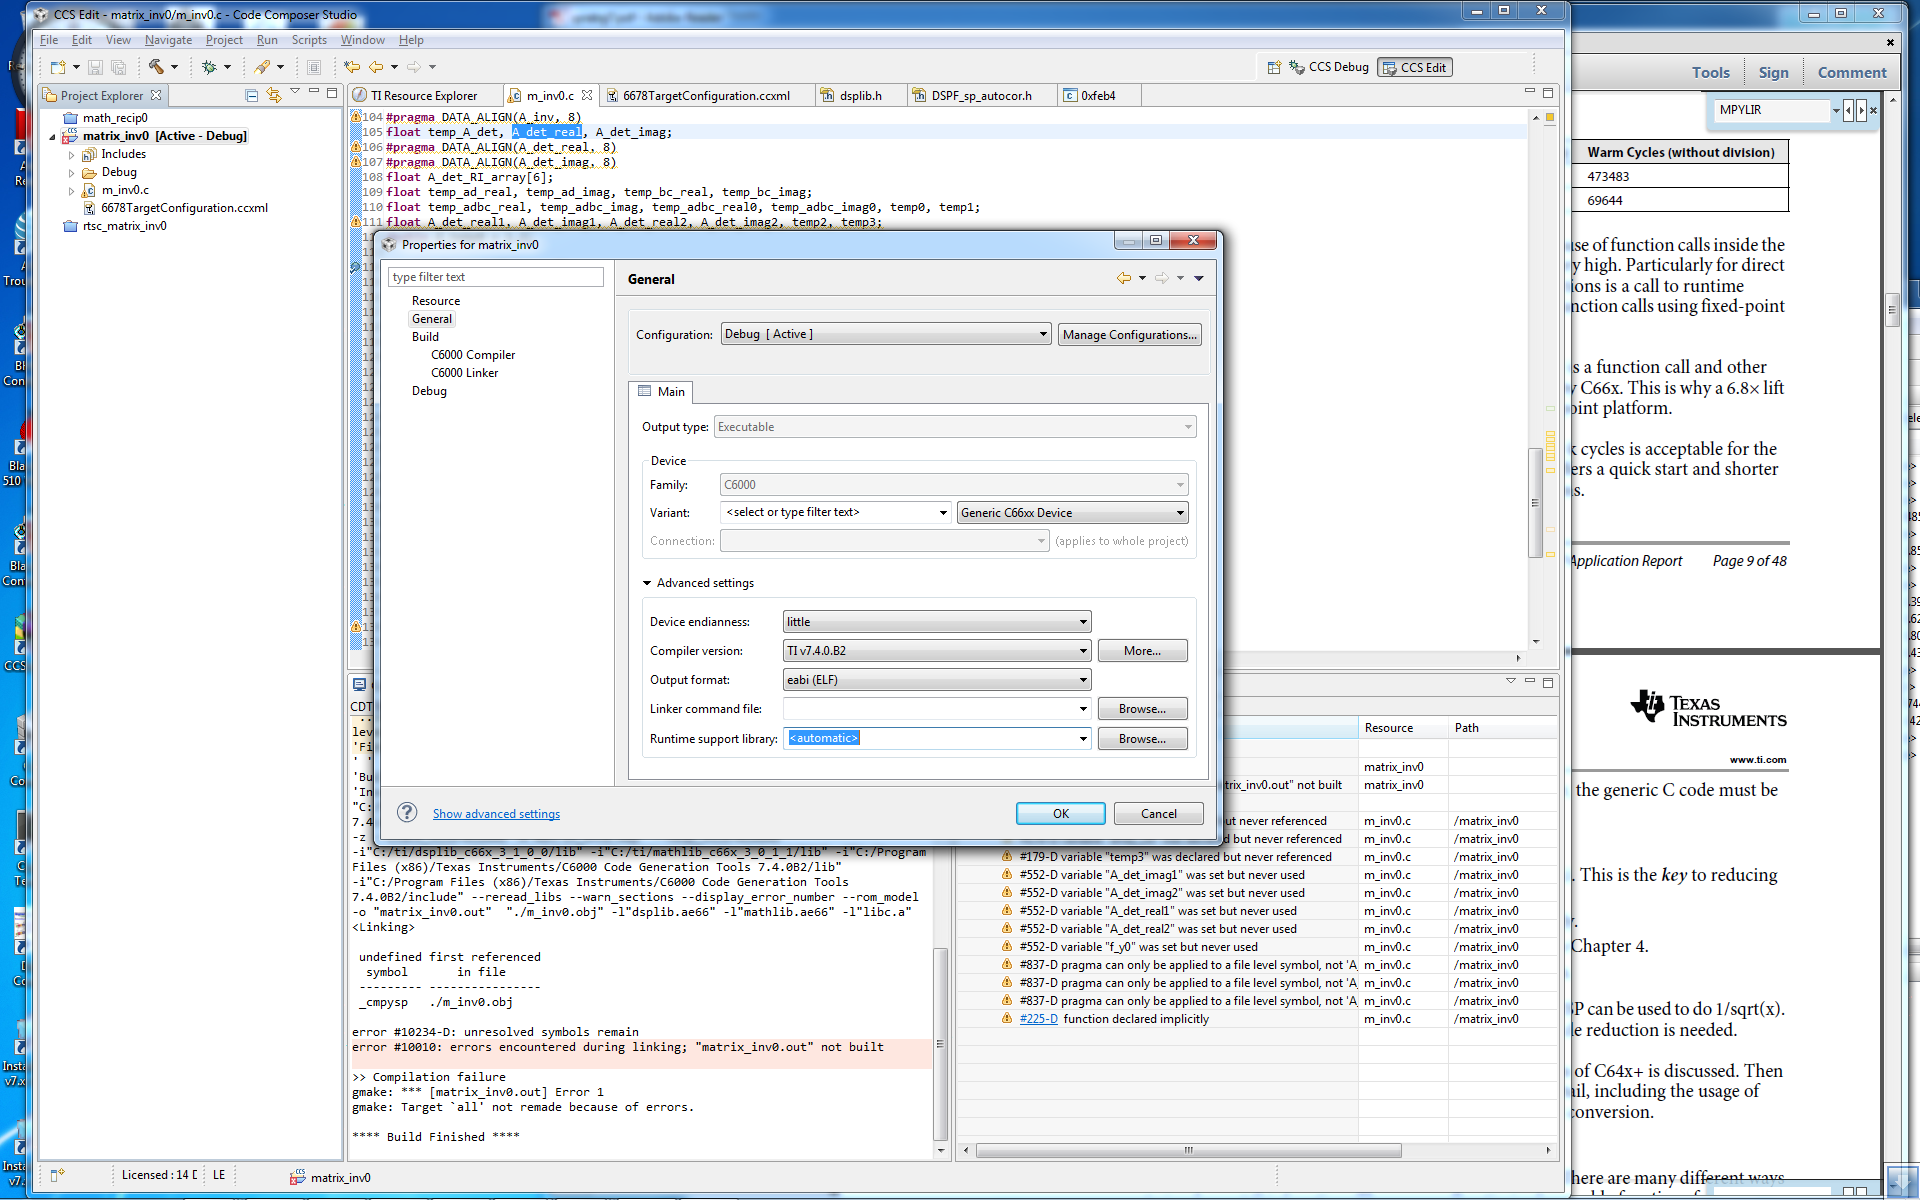Expand the Includes tree node

72,155
